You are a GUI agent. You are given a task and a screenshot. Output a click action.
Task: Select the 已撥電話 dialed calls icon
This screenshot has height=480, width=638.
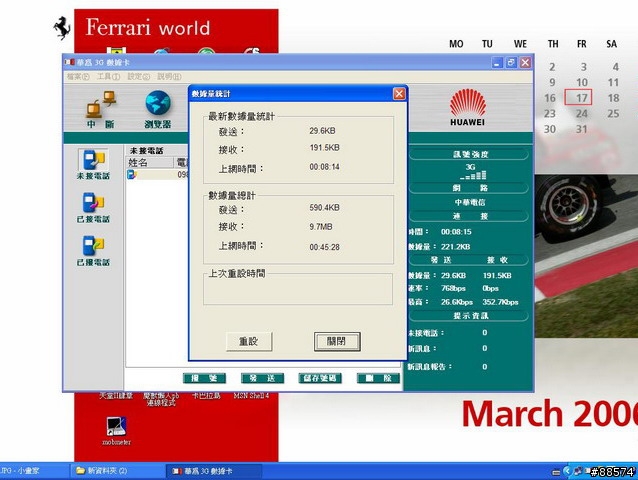[x=93, y=251]
